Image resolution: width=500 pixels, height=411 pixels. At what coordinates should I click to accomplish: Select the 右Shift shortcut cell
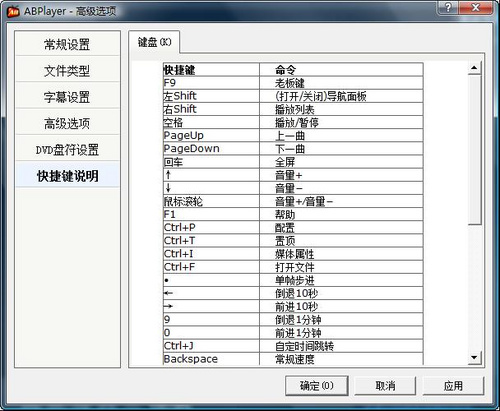[211, 109]
